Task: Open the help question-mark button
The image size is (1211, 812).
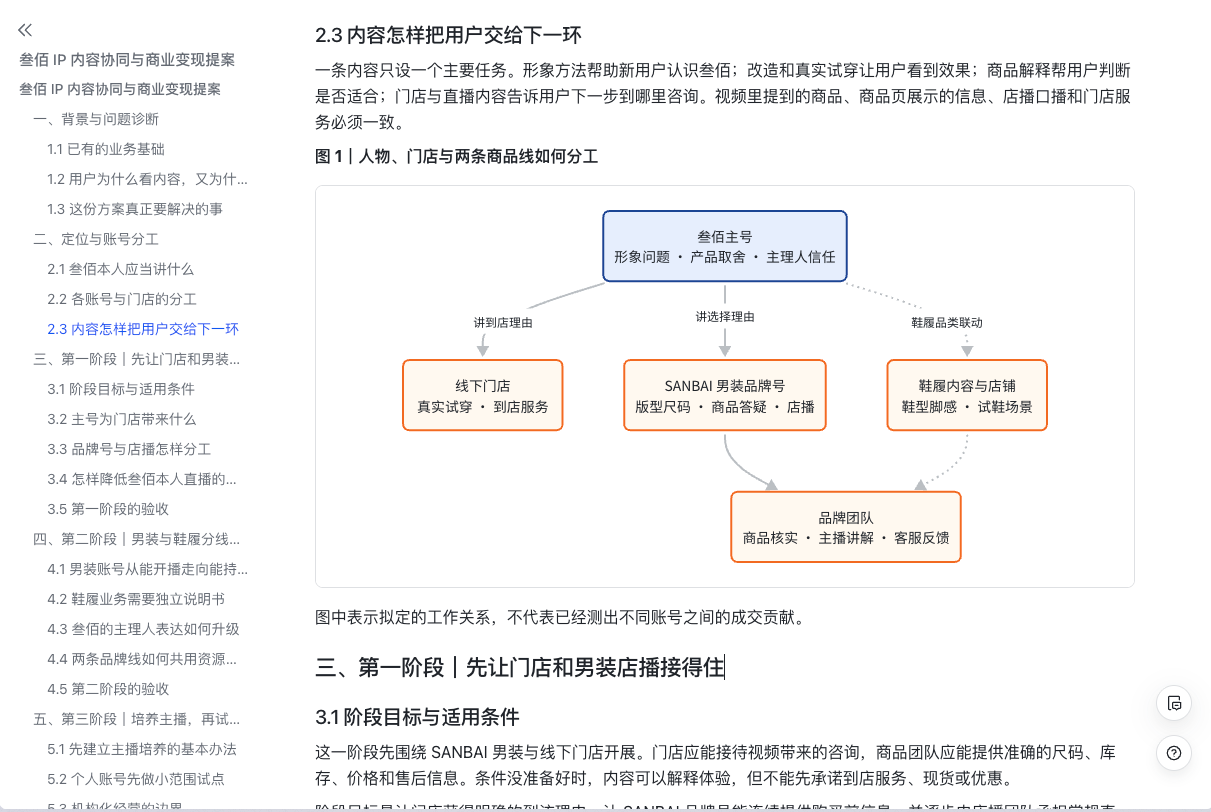Action: coord(1174,753)
